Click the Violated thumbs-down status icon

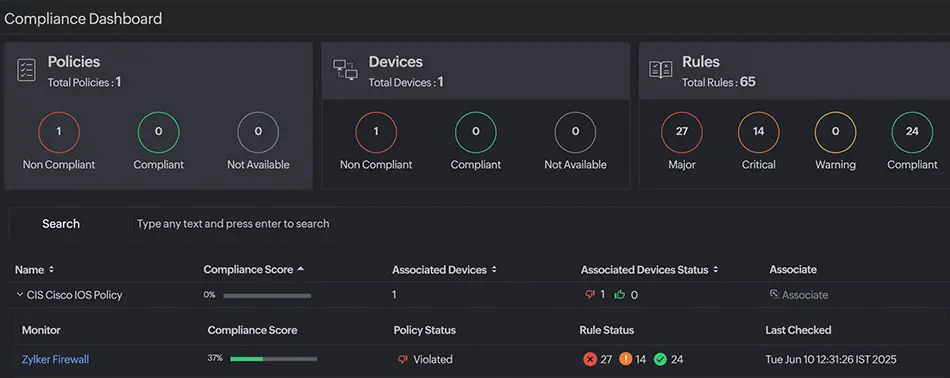tap(403, 359)
